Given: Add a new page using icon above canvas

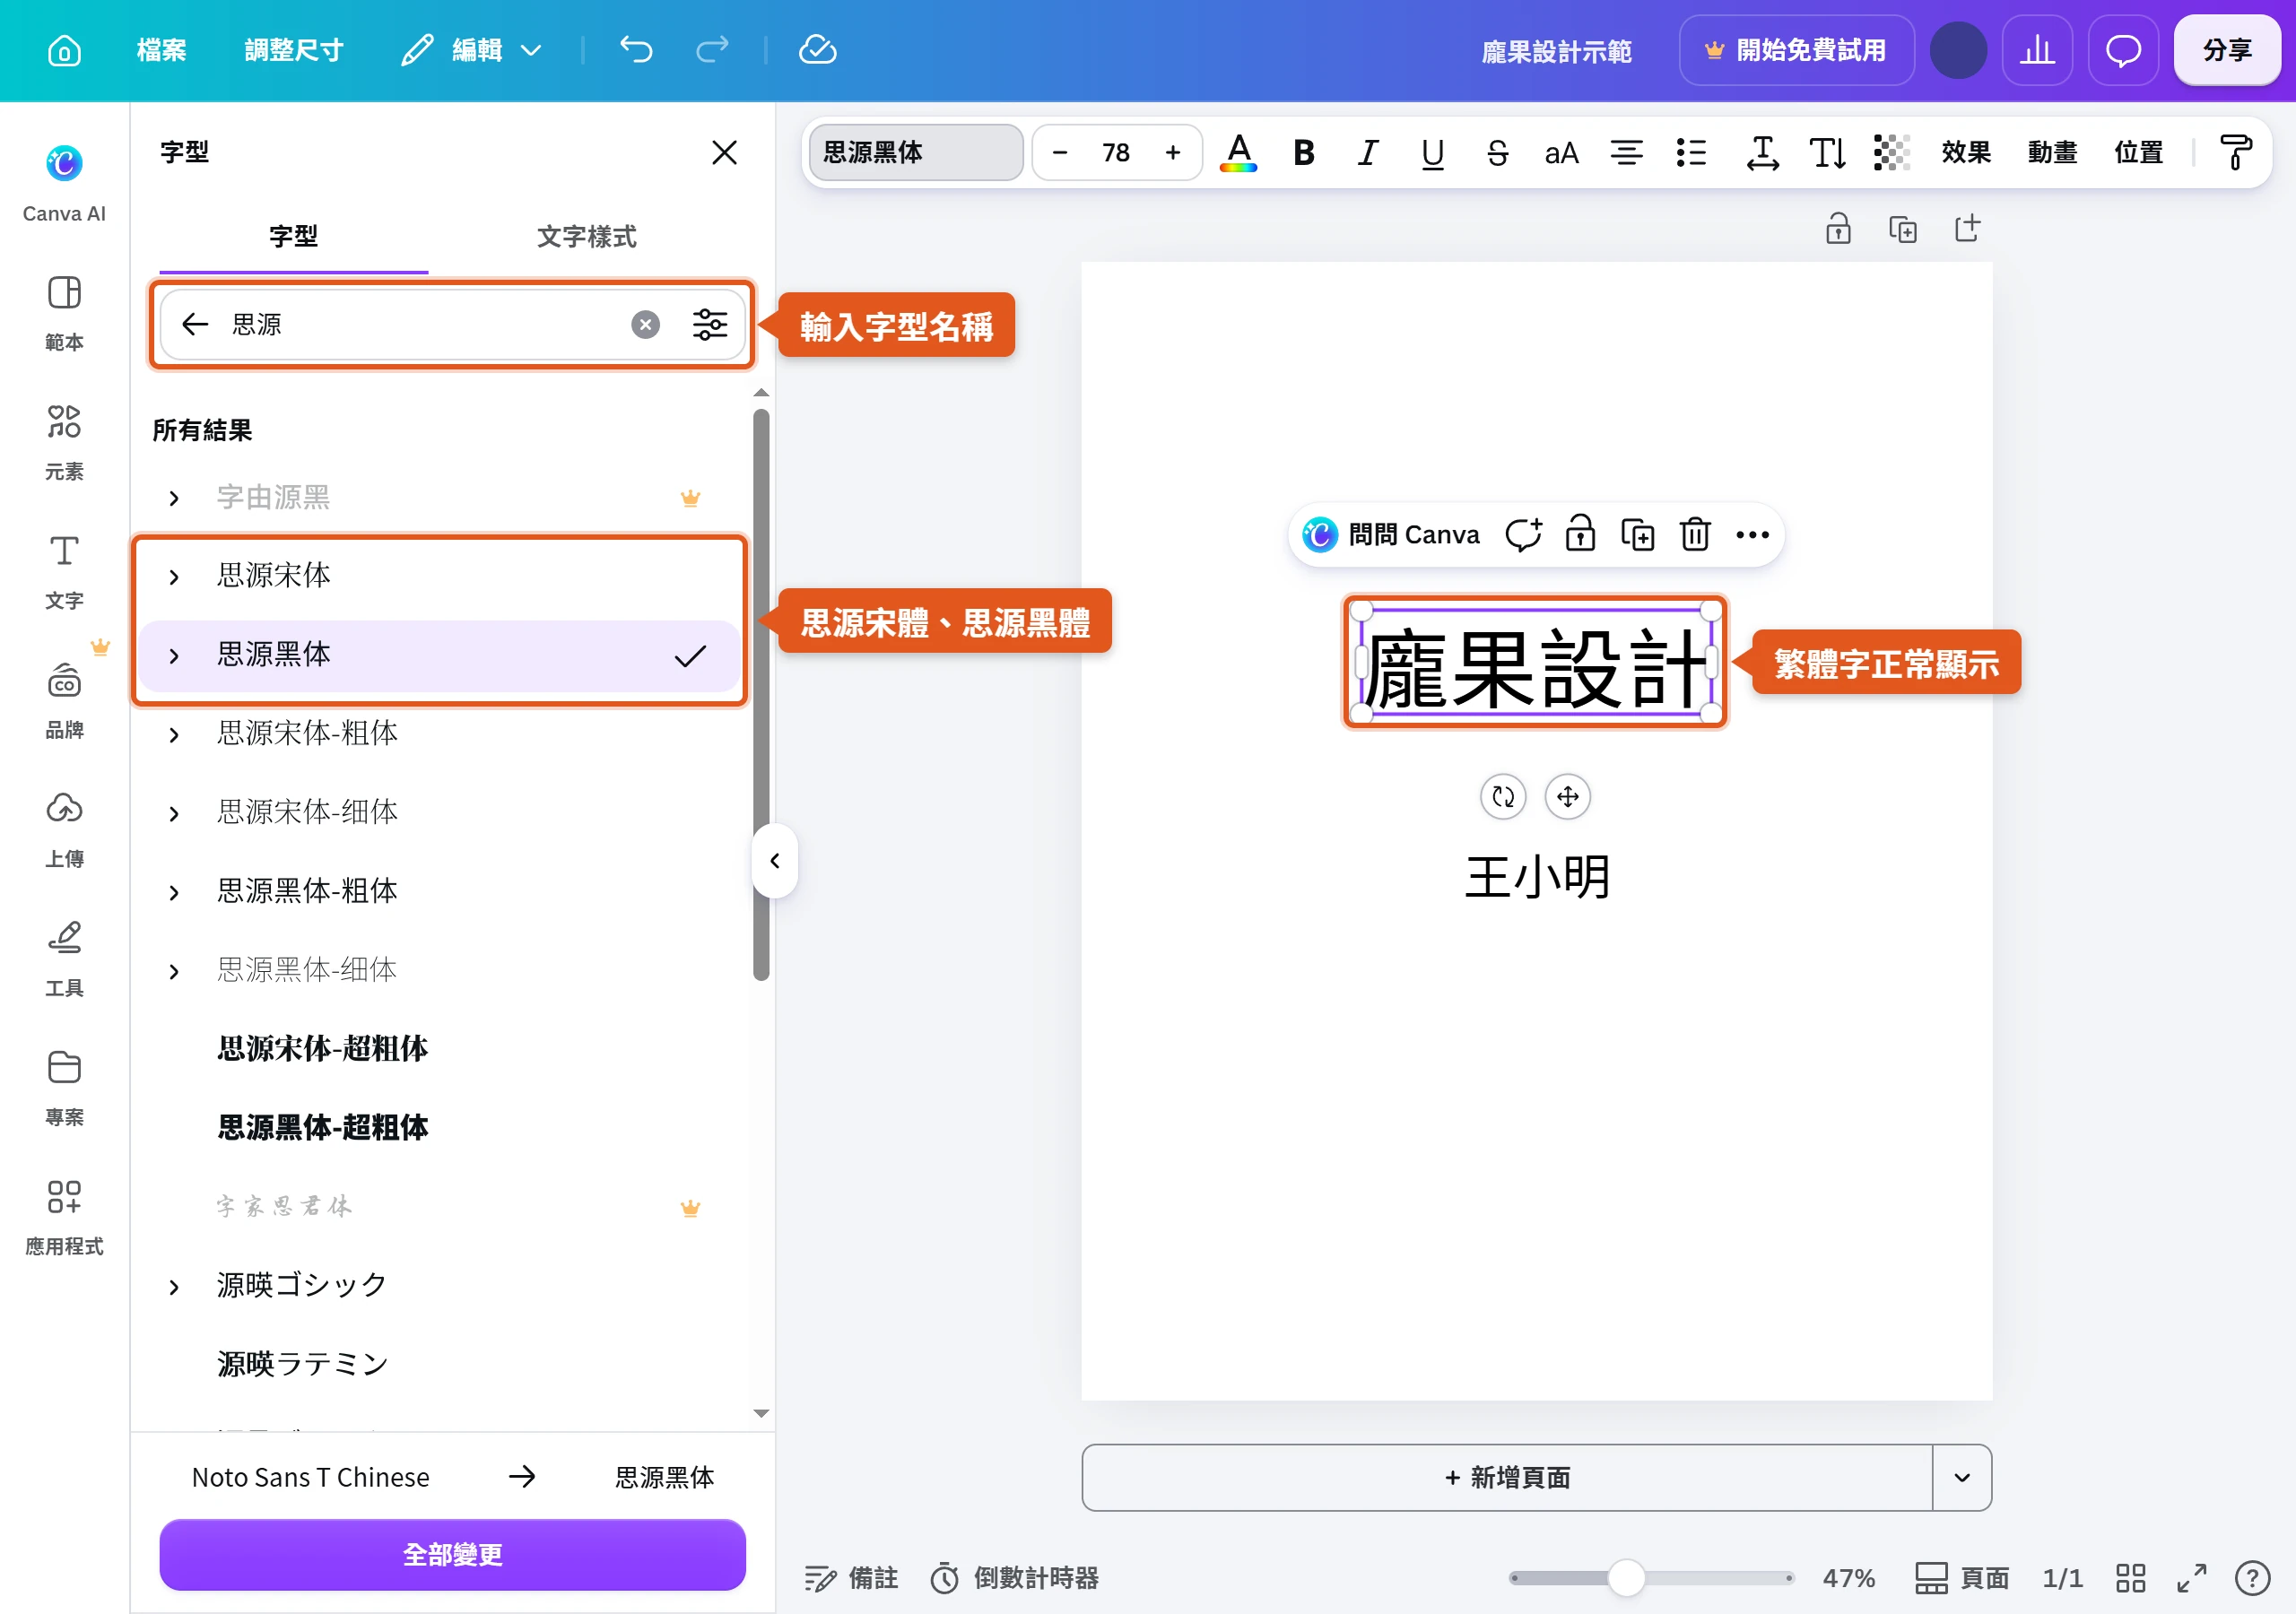Looking at the screenshot, I should click(1967, 228).
